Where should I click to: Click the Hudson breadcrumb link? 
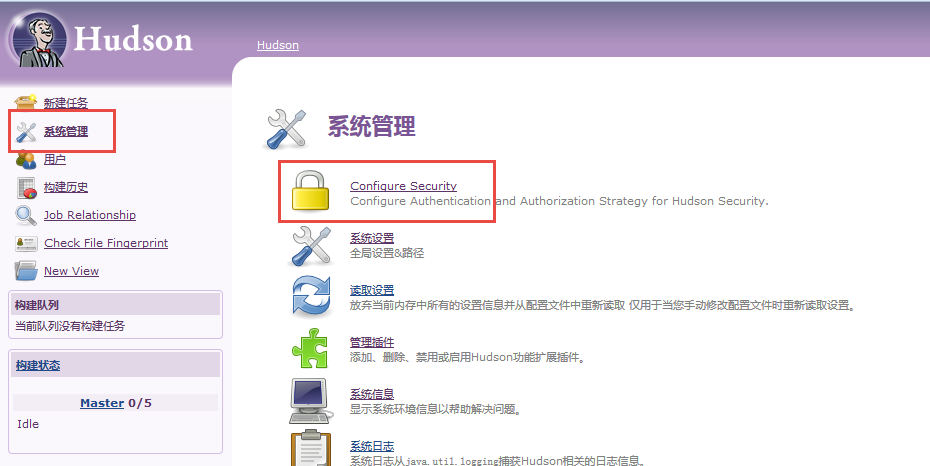pyautogui.click(x=278, y=45)
